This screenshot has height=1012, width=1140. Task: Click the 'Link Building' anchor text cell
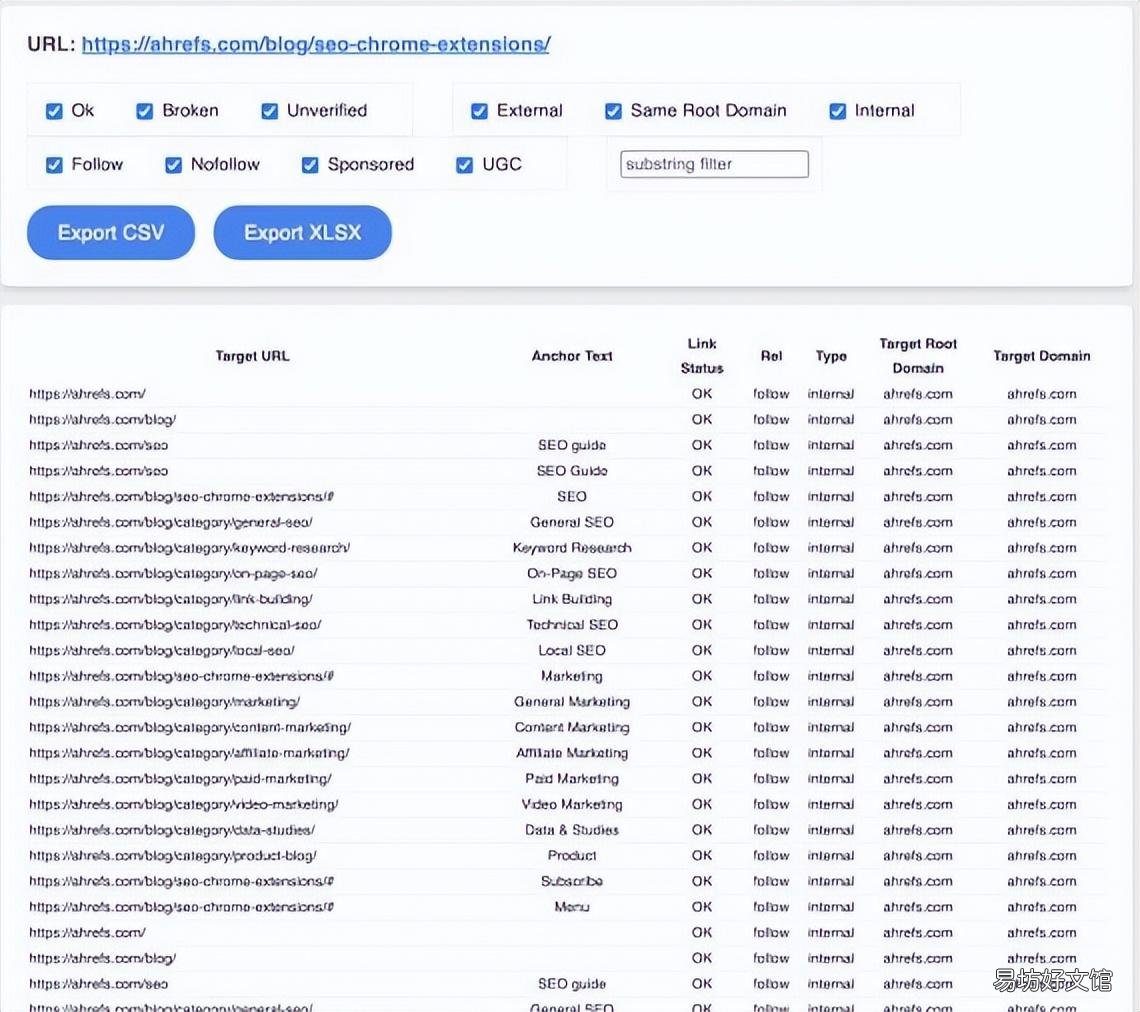[571, 599]
